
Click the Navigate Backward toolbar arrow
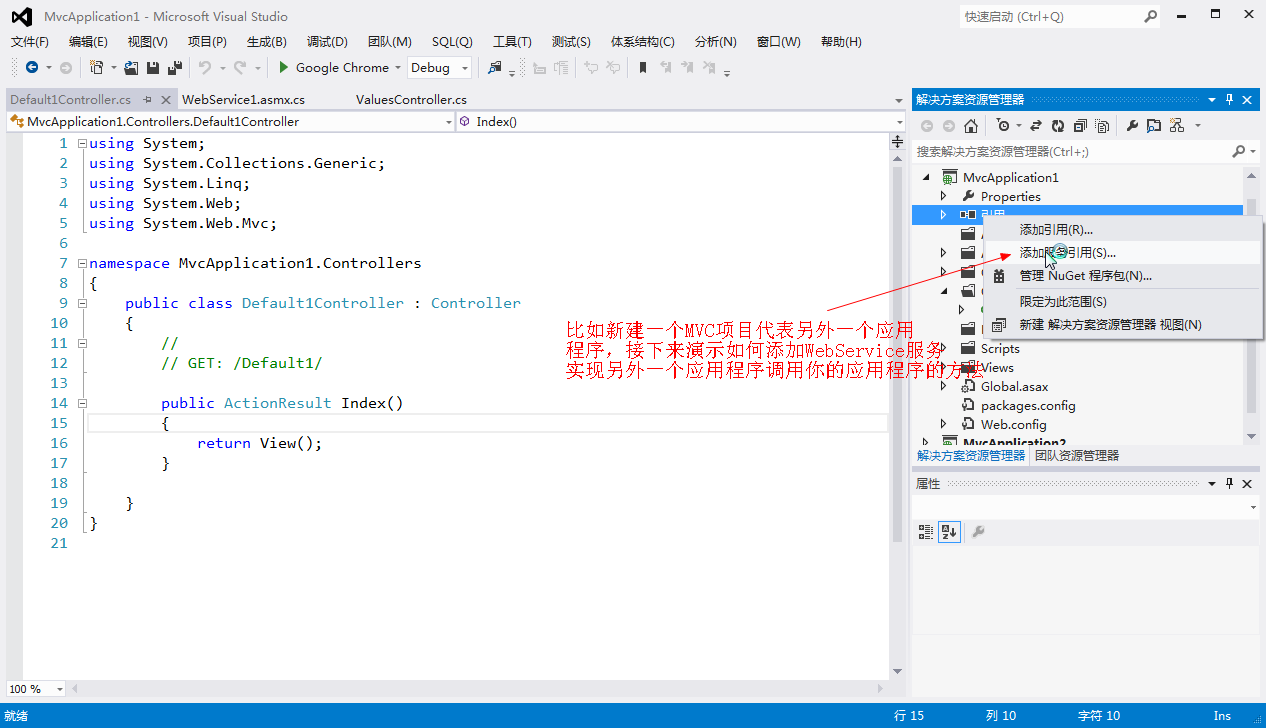point(32,68)
